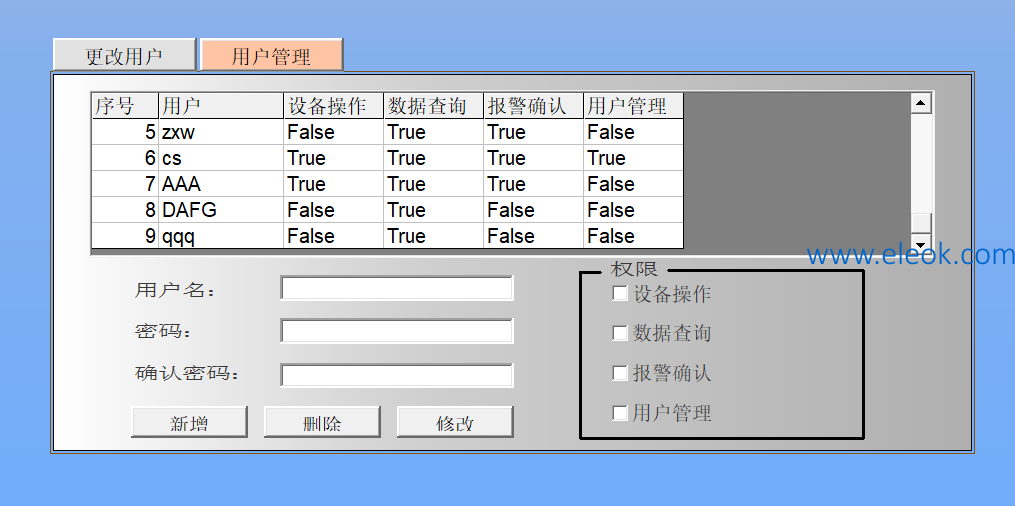Click the 修改 button

click(455, 422)
